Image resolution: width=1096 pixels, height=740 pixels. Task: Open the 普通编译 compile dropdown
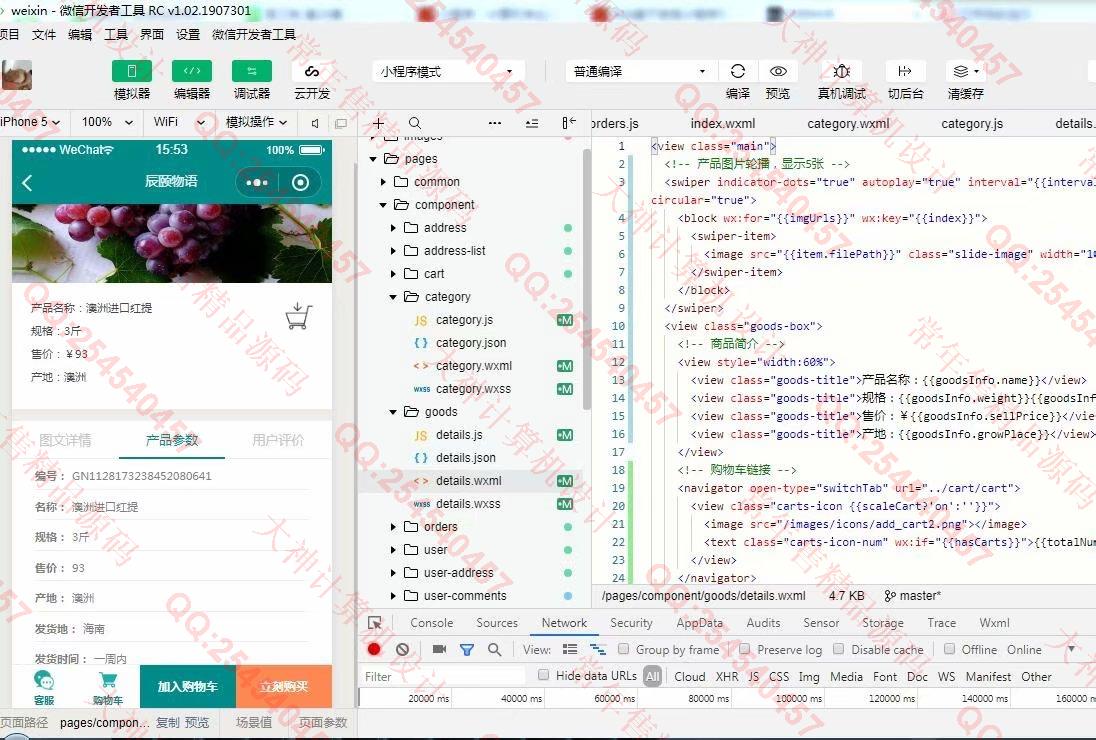pos(640,71)
